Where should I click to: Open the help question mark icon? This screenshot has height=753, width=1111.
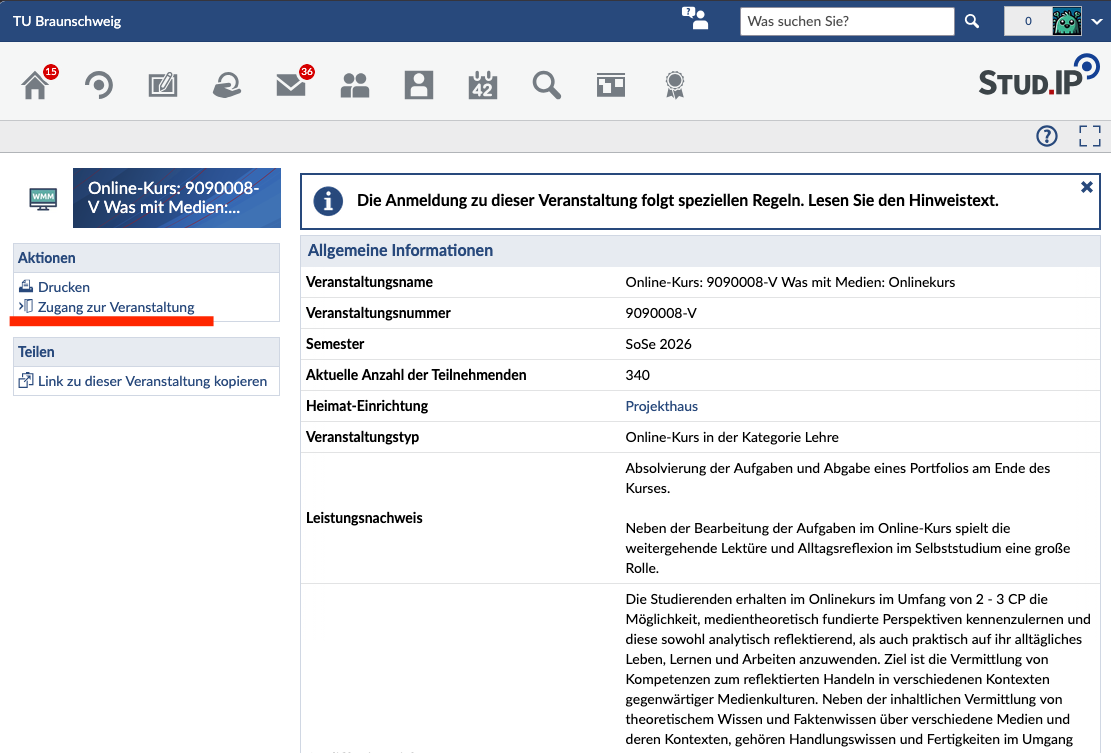(x=1047, y=136)
